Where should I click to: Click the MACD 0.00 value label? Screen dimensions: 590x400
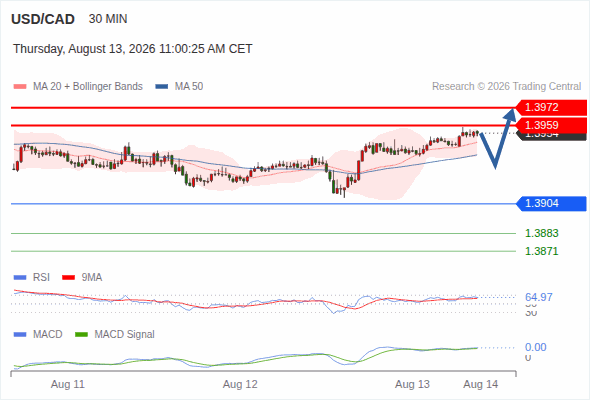[x=536, y=347]
